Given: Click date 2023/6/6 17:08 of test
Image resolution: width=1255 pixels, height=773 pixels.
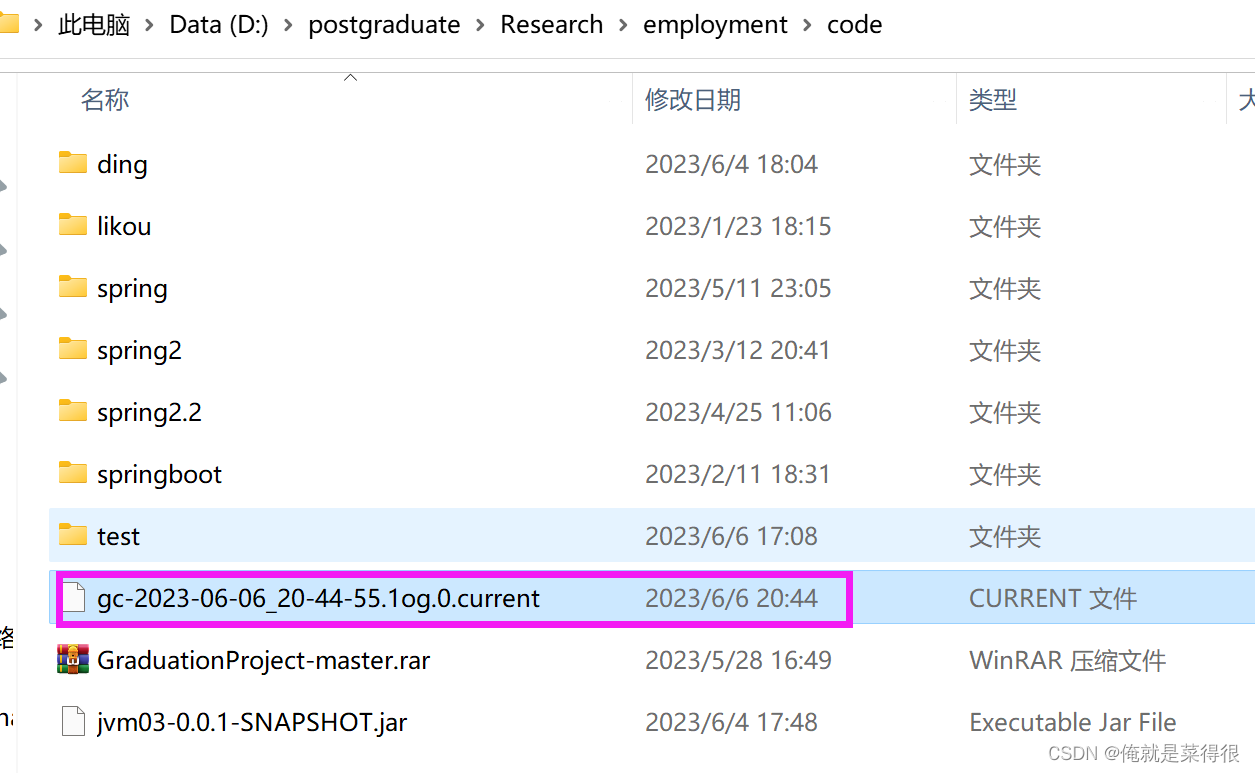Looking at the screenshot, I should point(731,536).
